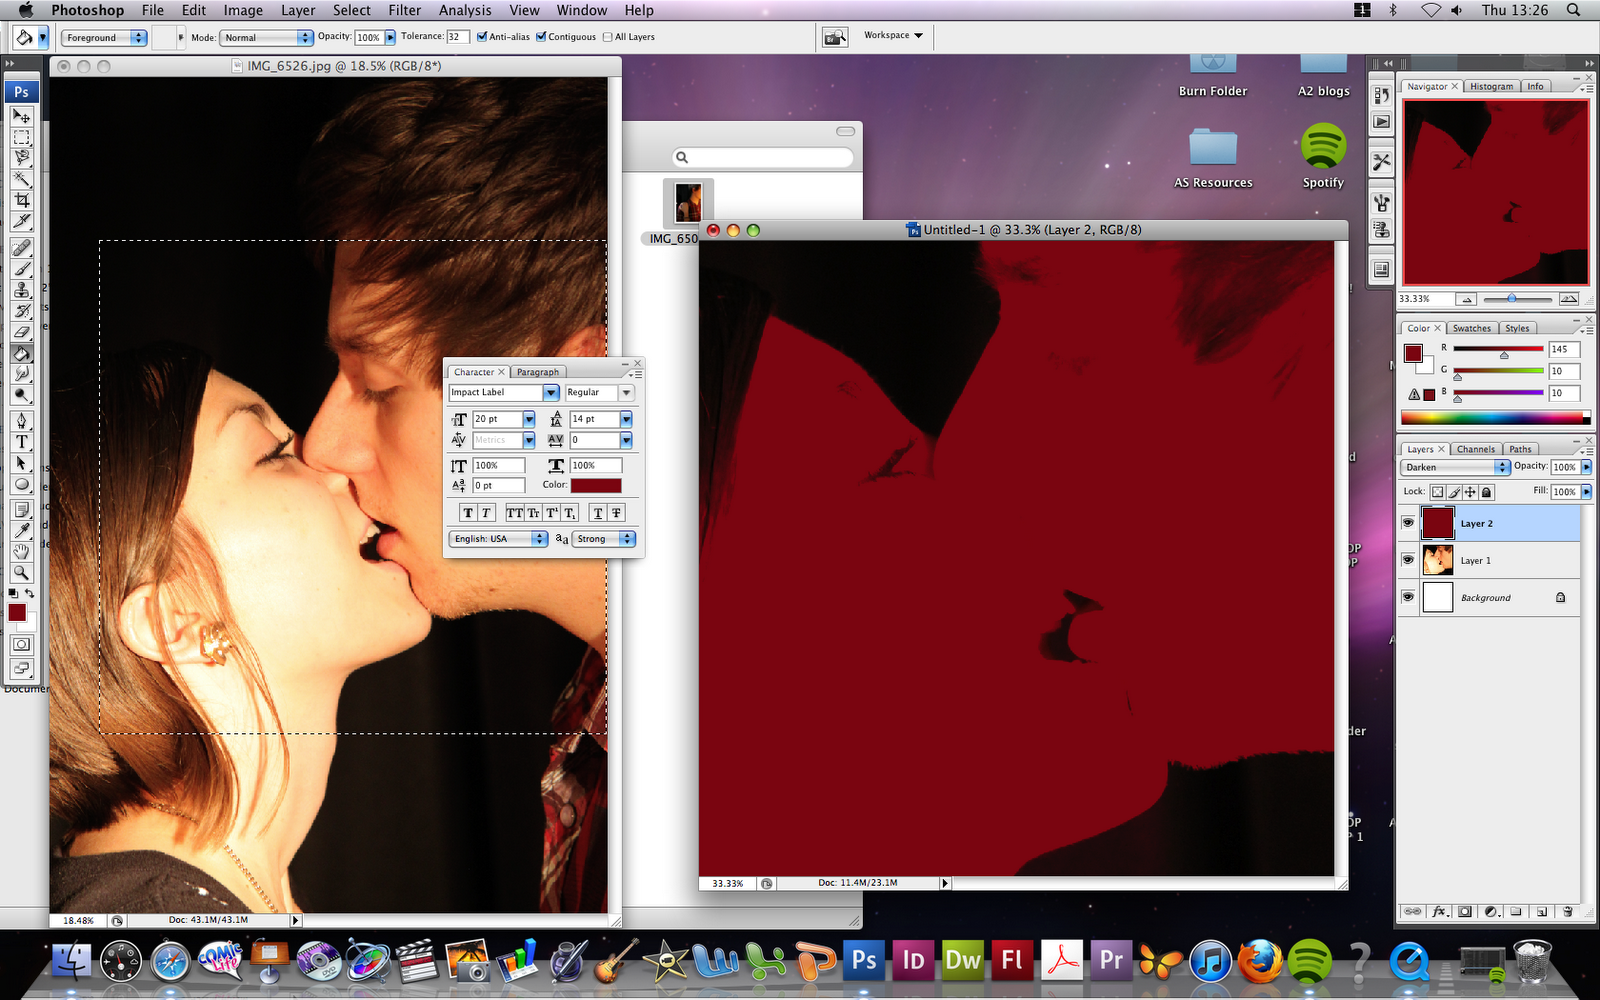The image size is (1600, 1000).
Task: Select the Crop tool
Action: (x=21, y=200)
